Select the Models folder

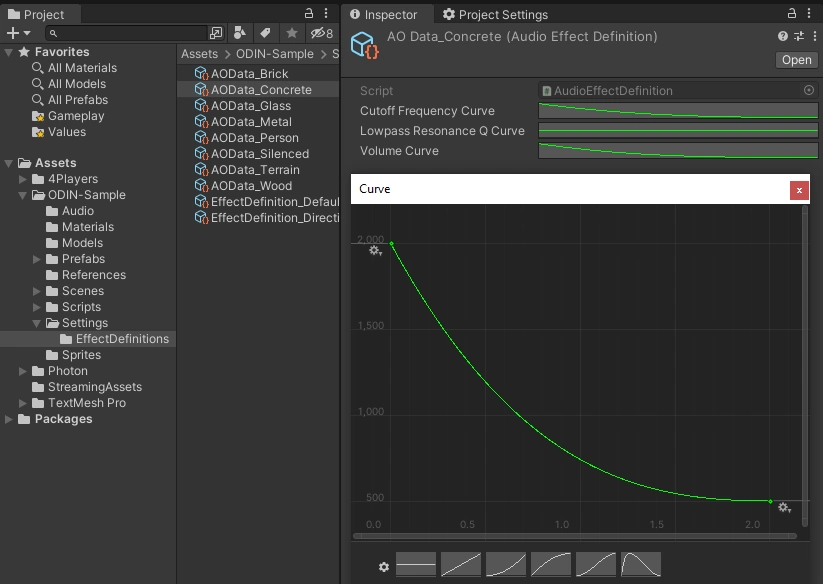pyautogui.click(x=82, y=243)
